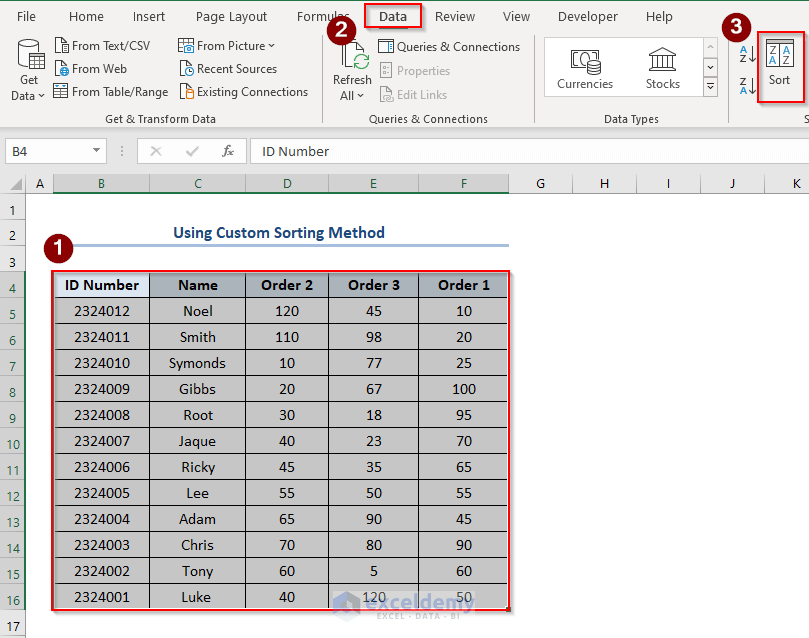809x638 pixels.
Task: Switch to the Formulas tab
Action: coord(323,16)
